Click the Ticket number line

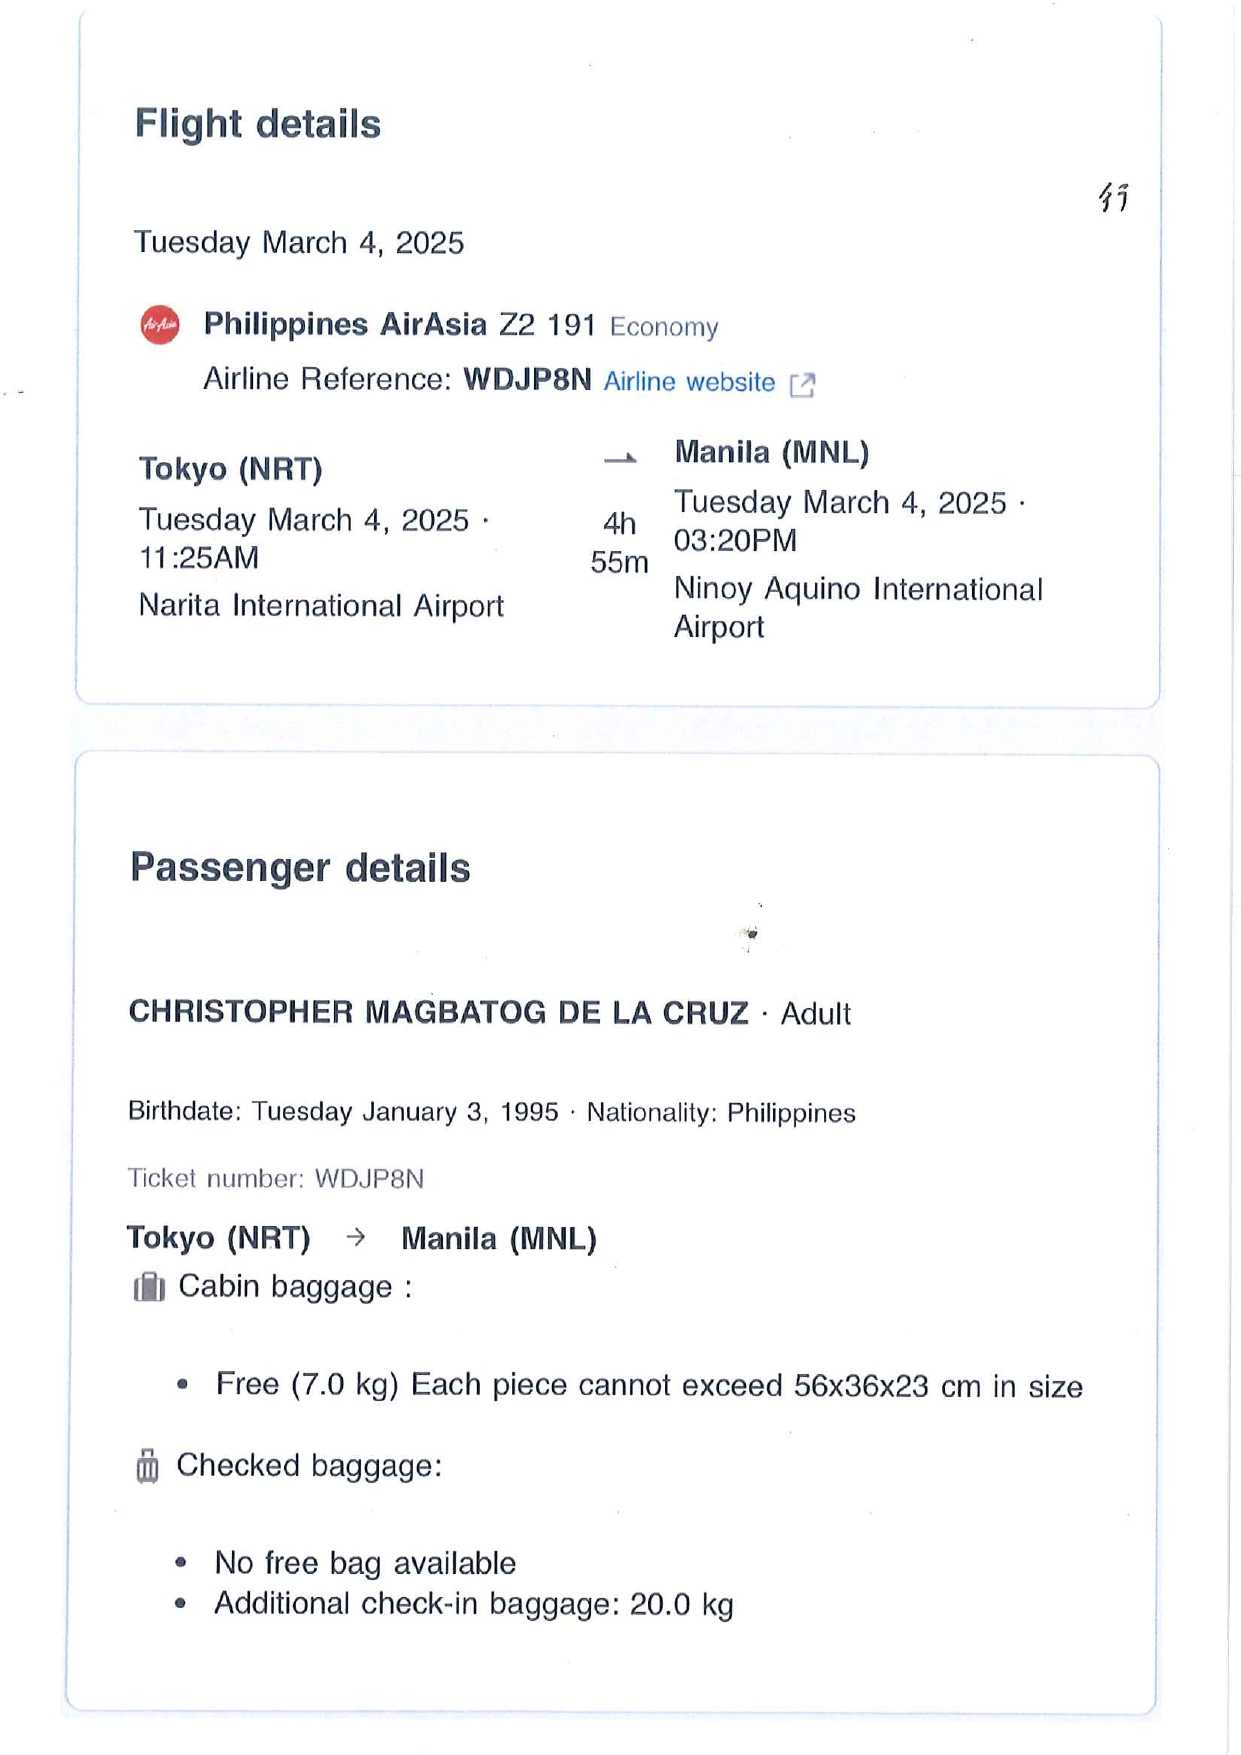pos(276,1179)
